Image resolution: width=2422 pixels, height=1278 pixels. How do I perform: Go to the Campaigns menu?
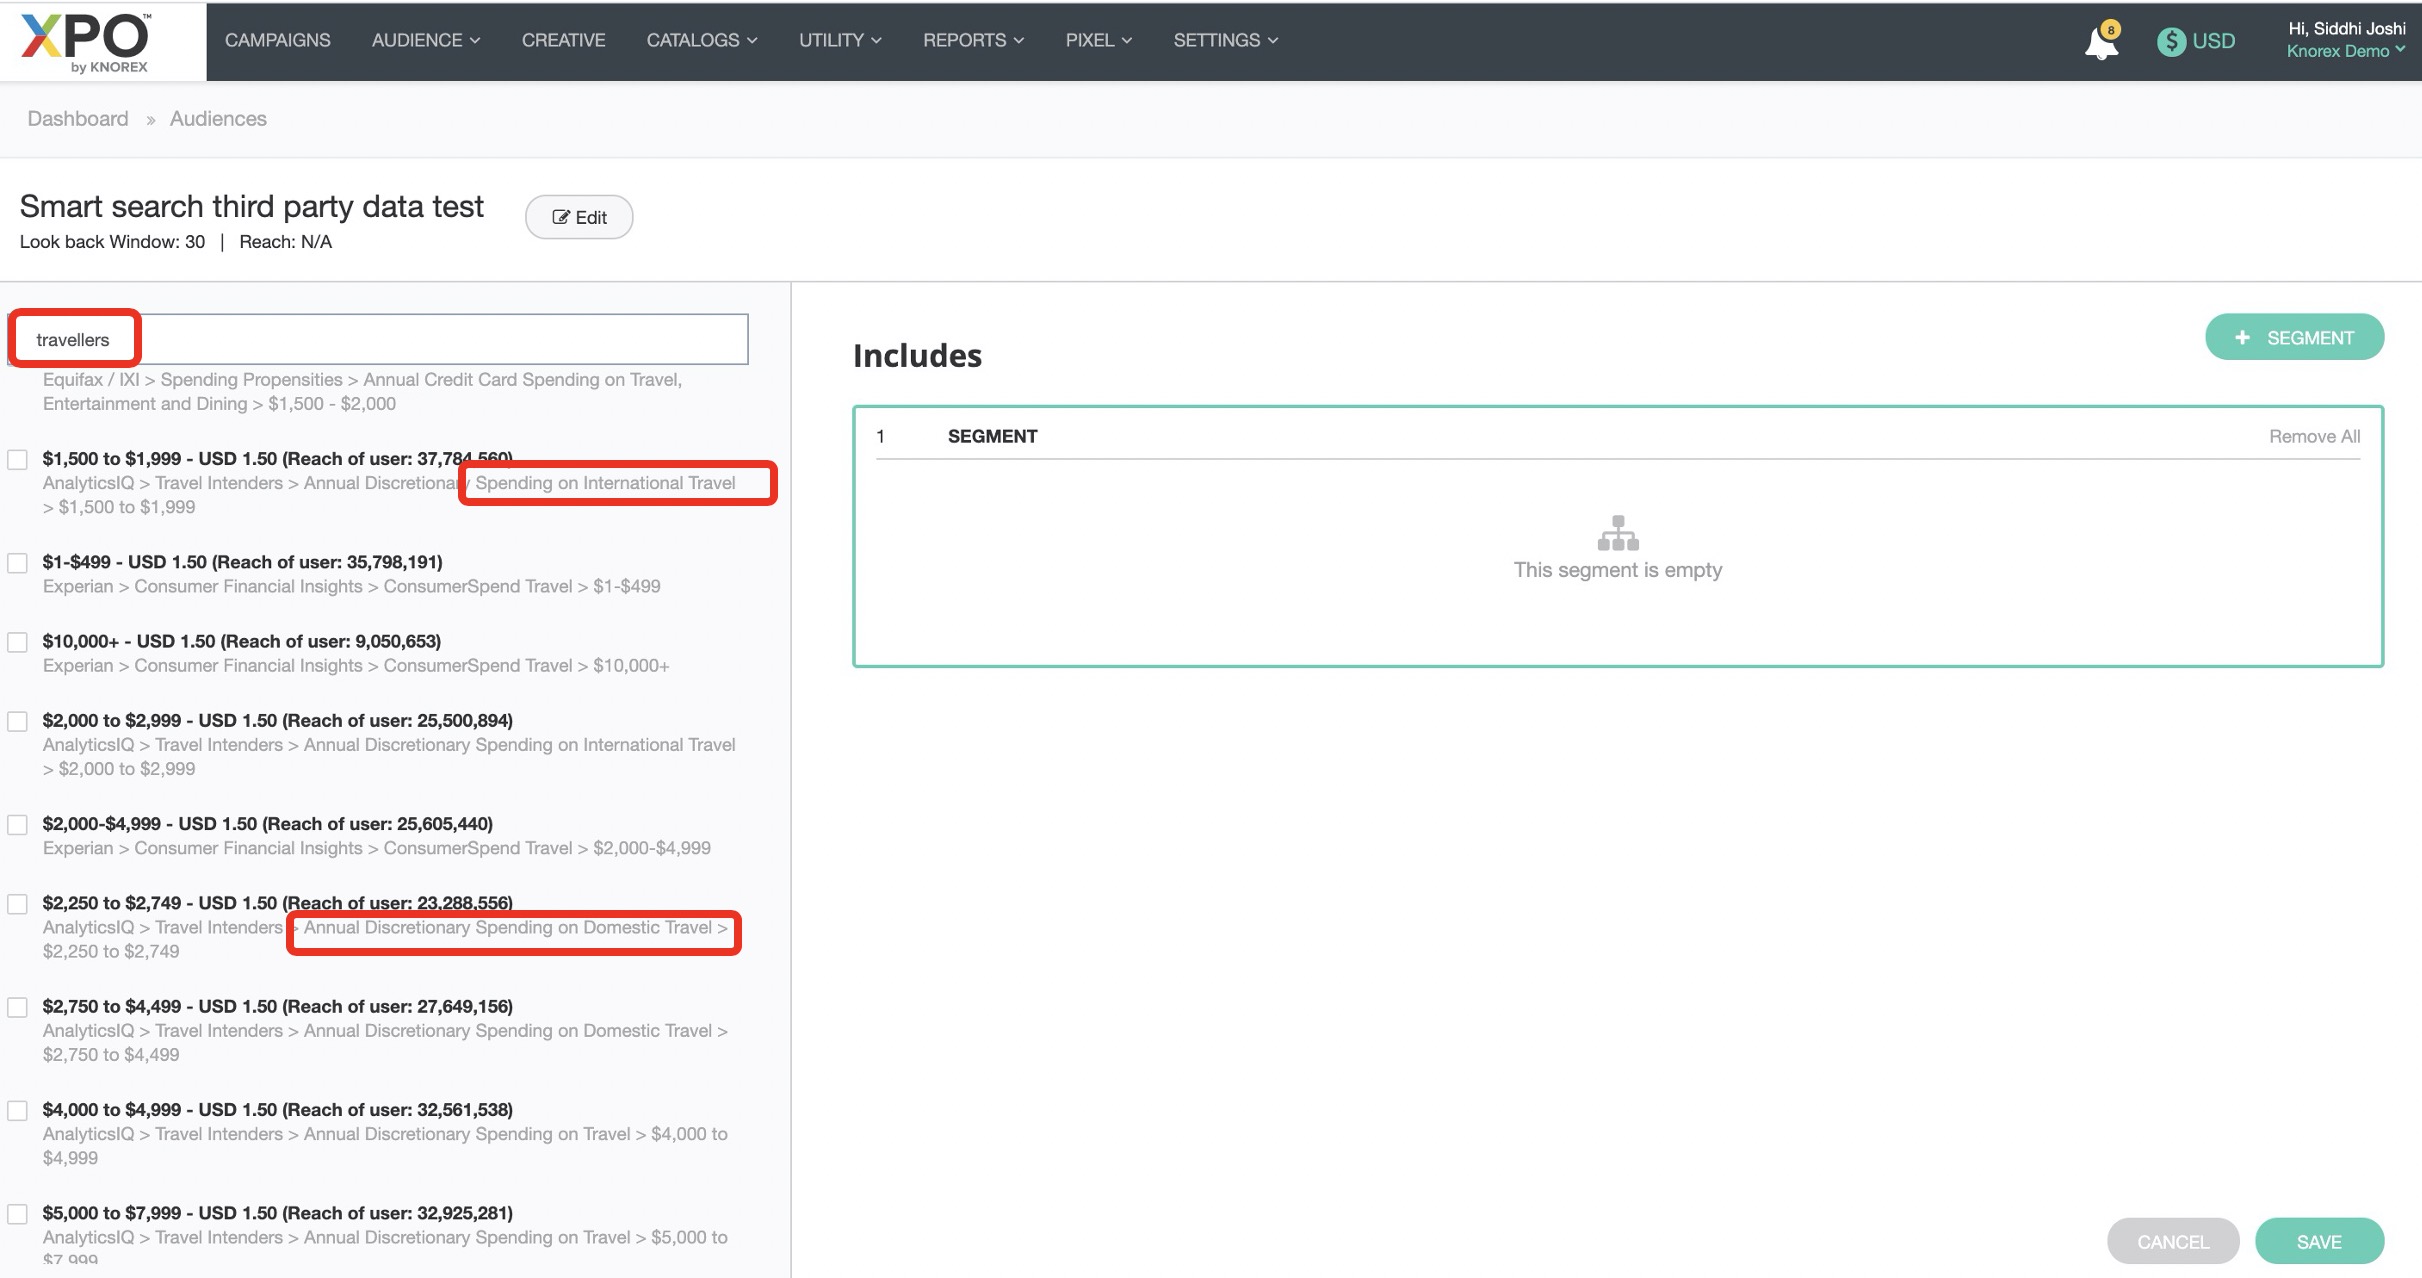[277, 40]
